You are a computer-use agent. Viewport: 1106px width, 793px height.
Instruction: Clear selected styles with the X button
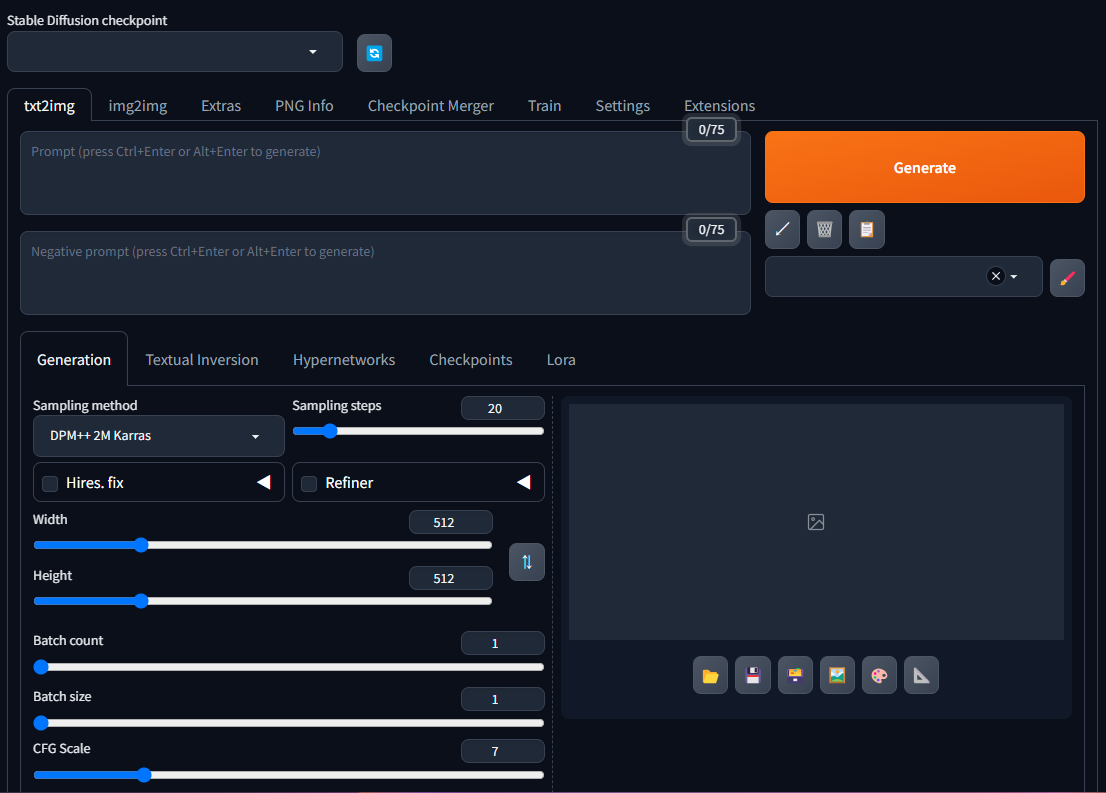(995, 276)
